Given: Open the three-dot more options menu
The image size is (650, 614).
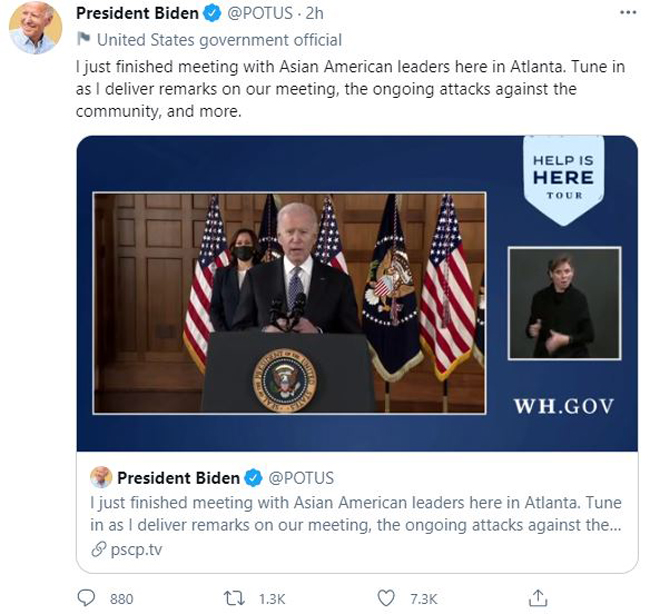Looking at the screenshot, I should [x=628, y=13].
